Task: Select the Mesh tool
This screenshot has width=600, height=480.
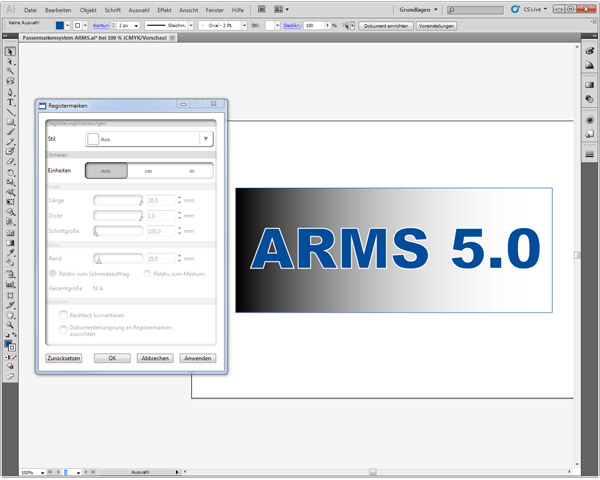Action: click(10, 233)
